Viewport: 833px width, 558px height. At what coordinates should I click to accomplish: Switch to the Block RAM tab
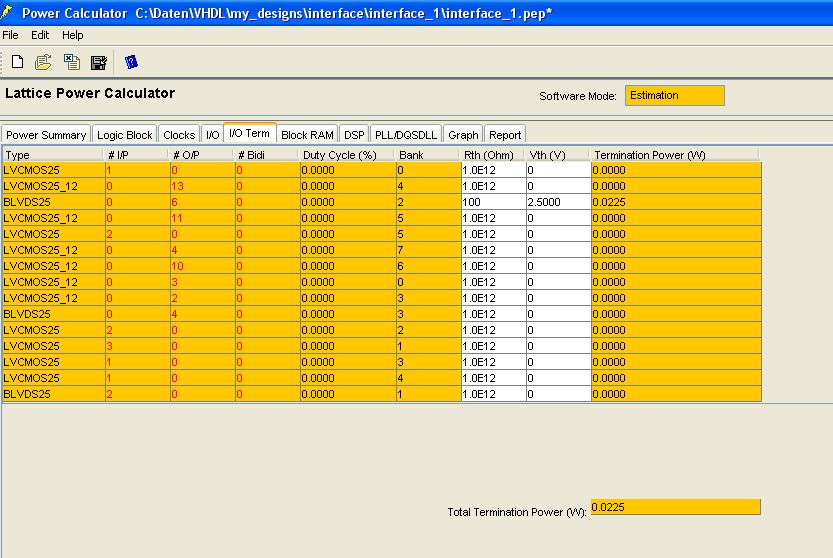click(308, 135)
